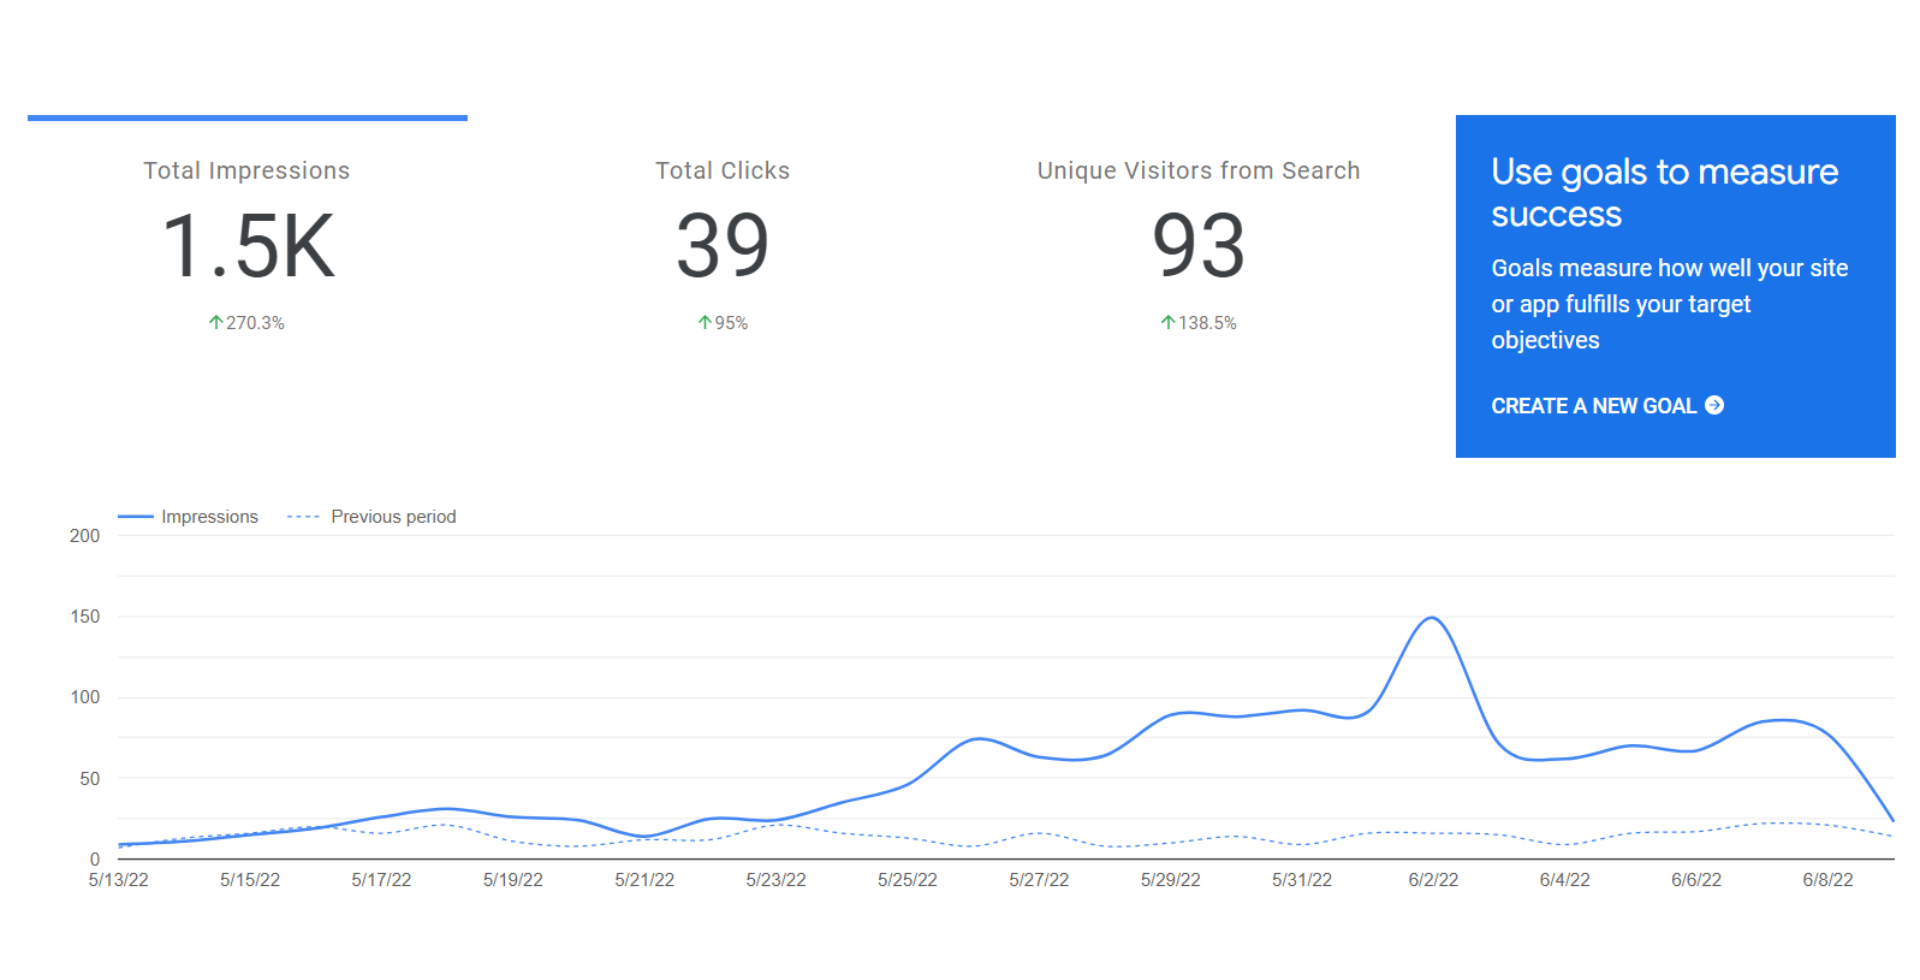
Task: Click the impressions peak point near 6/2/22
Action: click(1432, 618)
